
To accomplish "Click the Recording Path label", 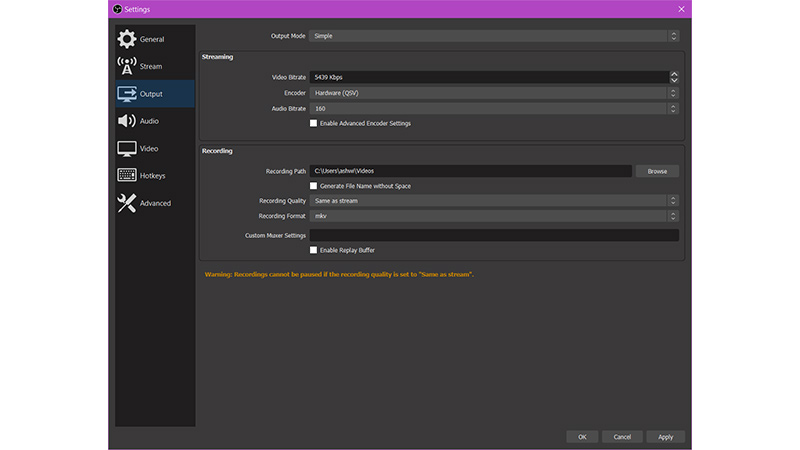I will (286, 171).
